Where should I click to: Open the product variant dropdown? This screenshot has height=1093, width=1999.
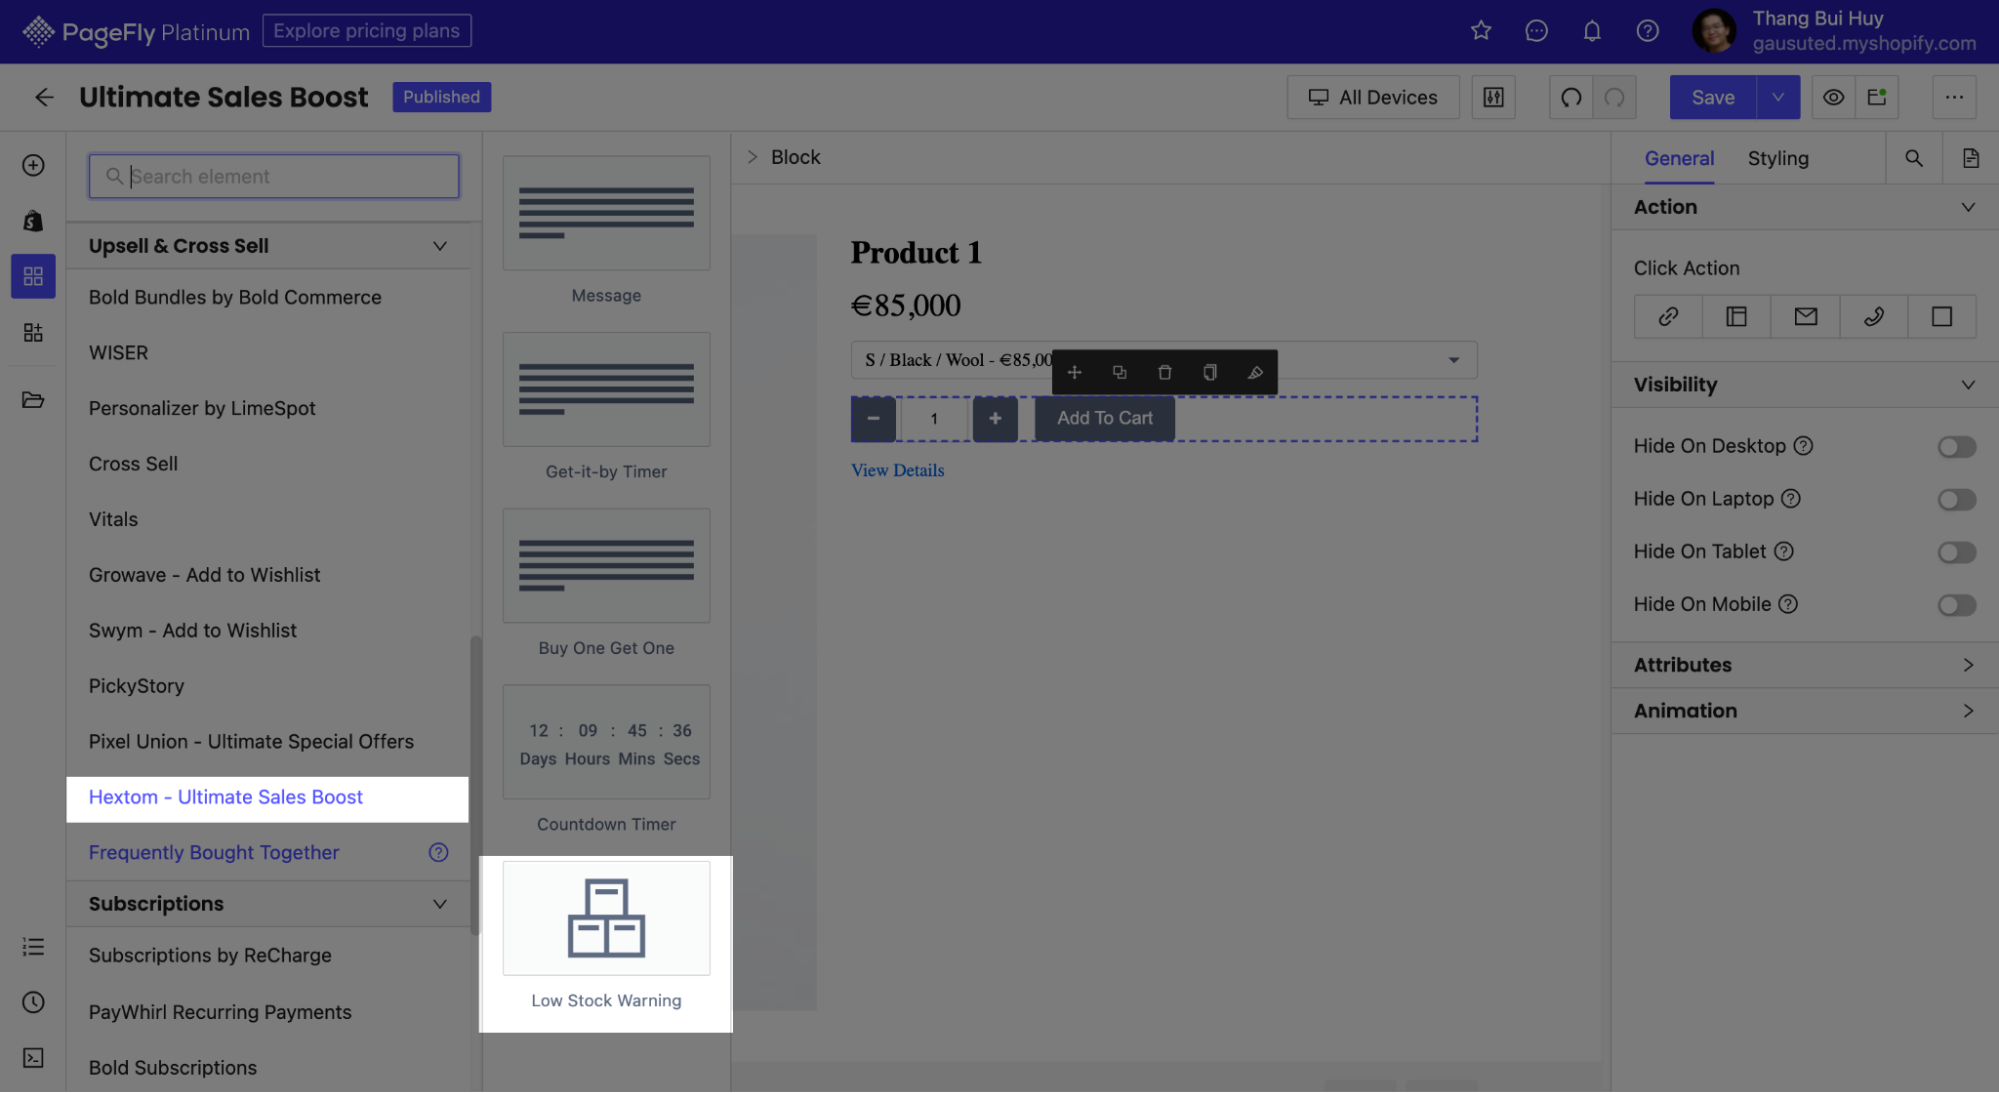(1164, 360)
